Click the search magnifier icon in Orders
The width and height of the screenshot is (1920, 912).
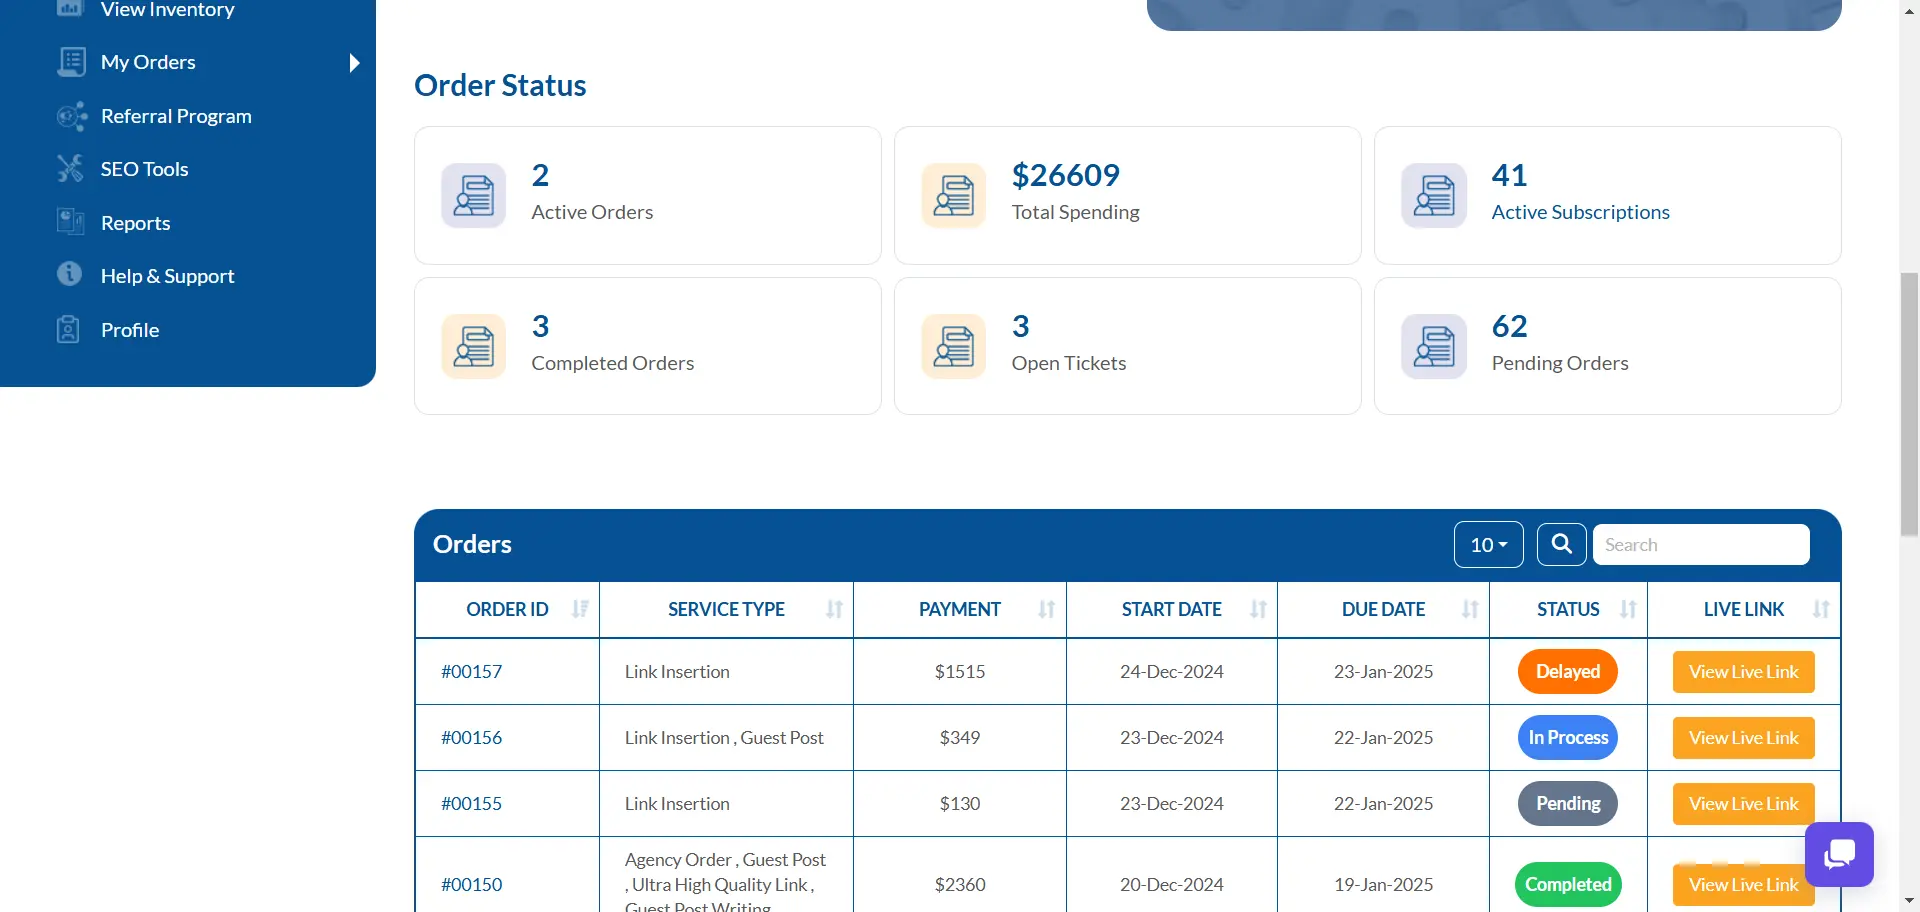click(x=1561, y=544)
